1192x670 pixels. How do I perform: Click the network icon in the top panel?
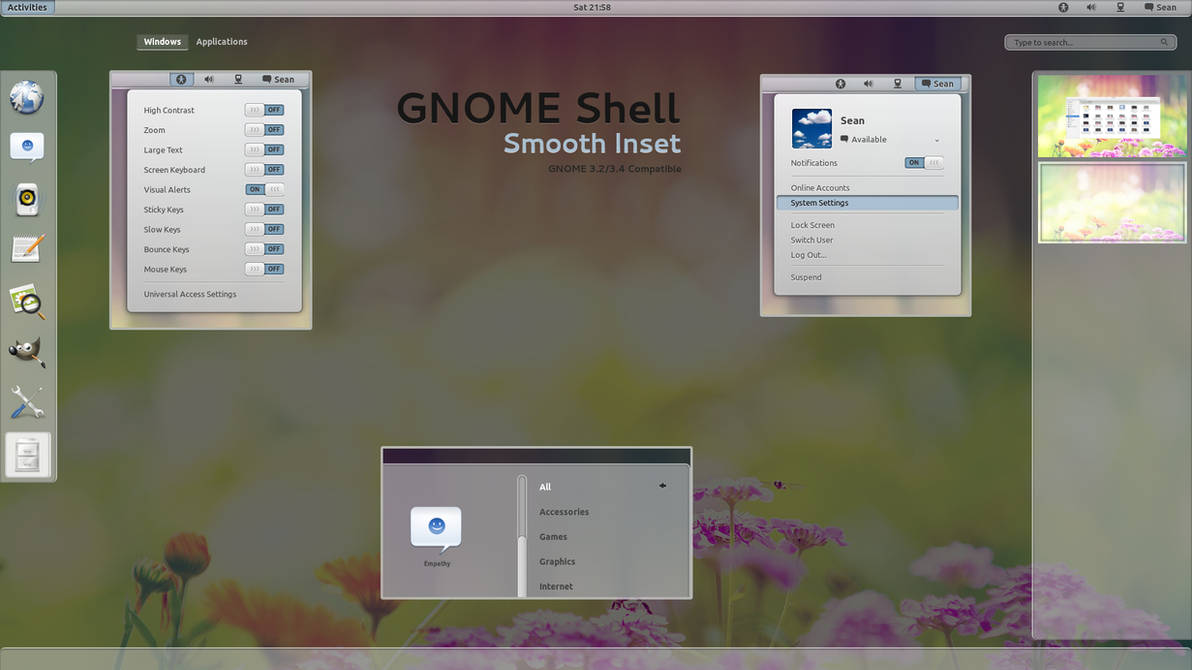click(1120, 8)
